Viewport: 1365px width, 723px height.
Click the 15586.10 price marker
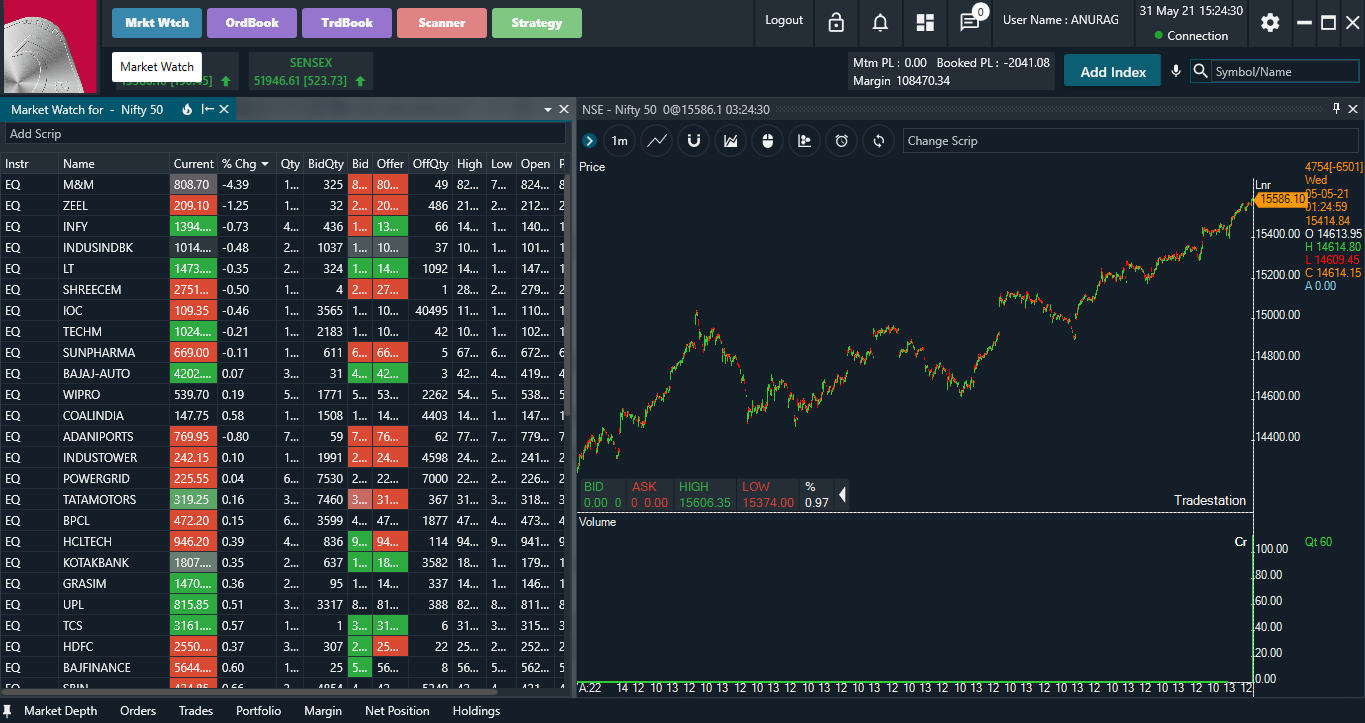[1280, 199]
